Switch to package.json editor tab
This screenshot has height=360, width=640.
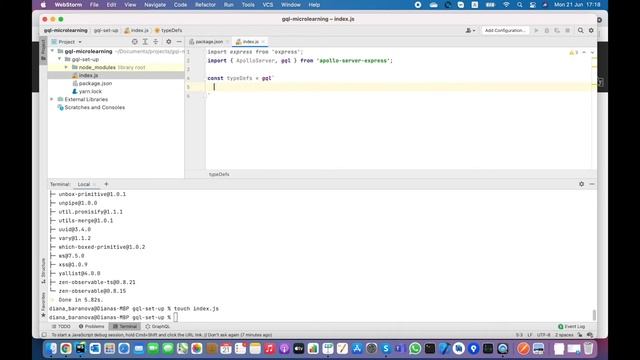pyautogui.click(x=209, y=42)
